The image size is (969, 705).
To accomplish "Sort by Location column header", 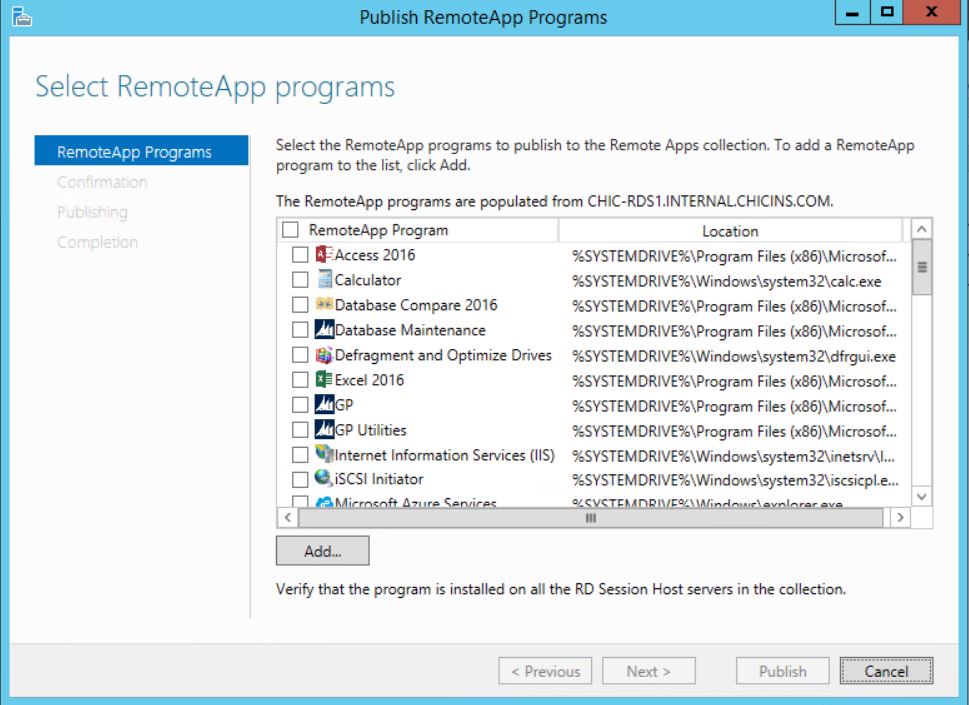I will 730,230.
